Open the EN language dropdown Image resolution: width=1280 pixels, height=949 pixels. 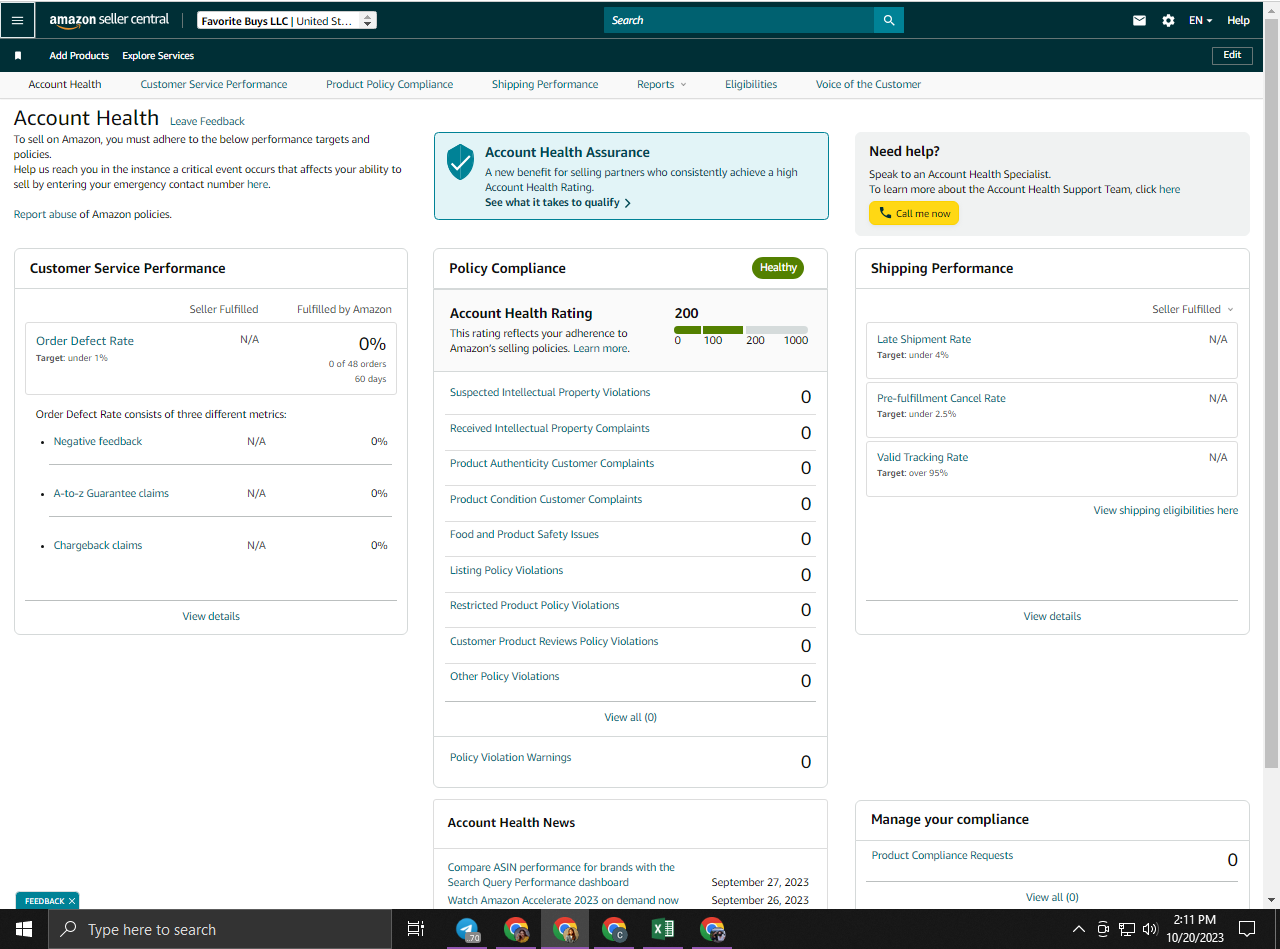tap(1200, 20)
